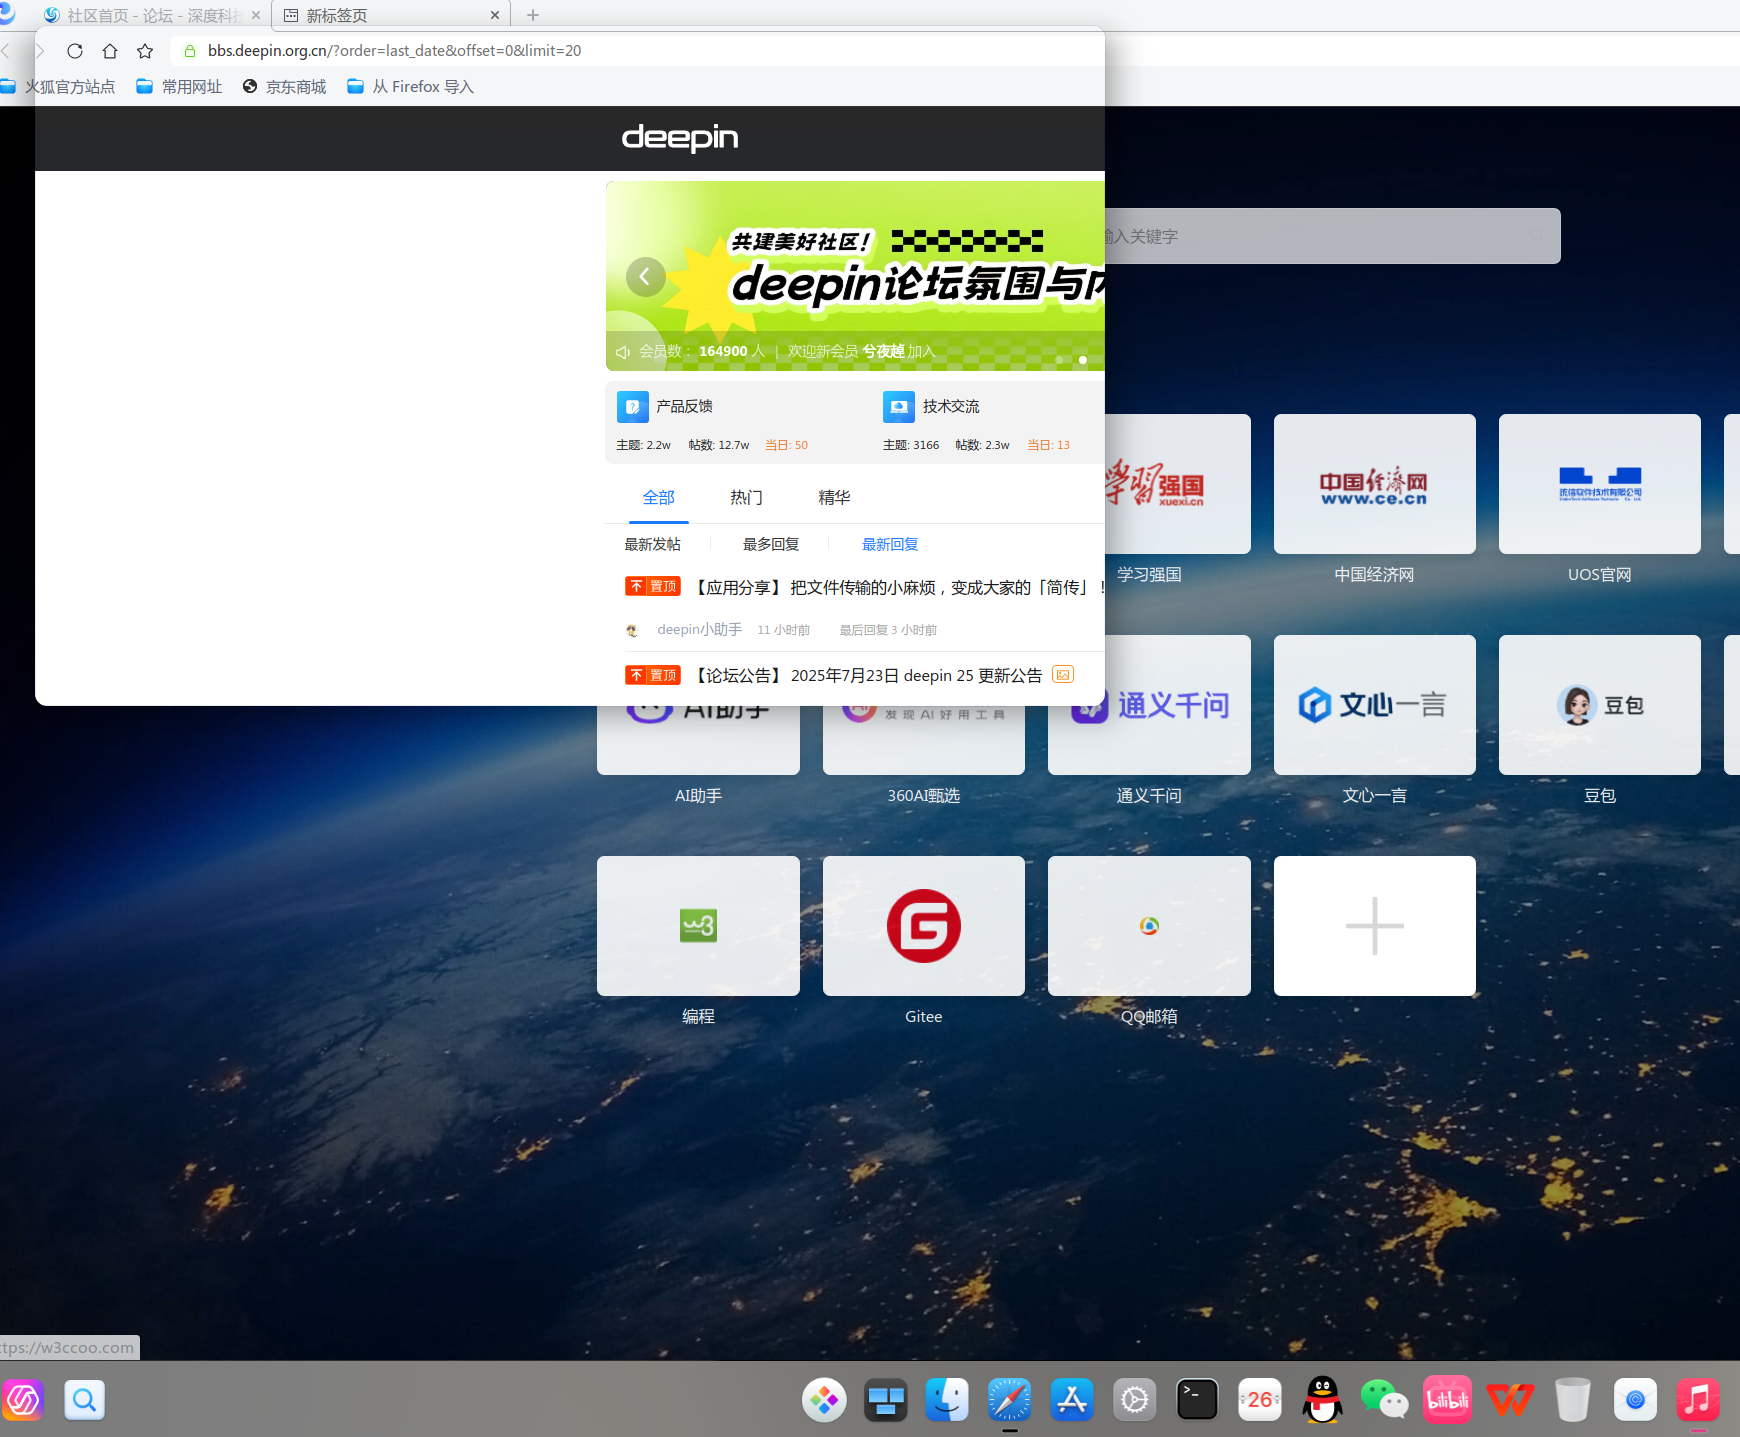Open the 【论坛公告】 deepin 25 更新公告 post
The width and height of the screenshot is (1740, 1437).
[867, 675]
